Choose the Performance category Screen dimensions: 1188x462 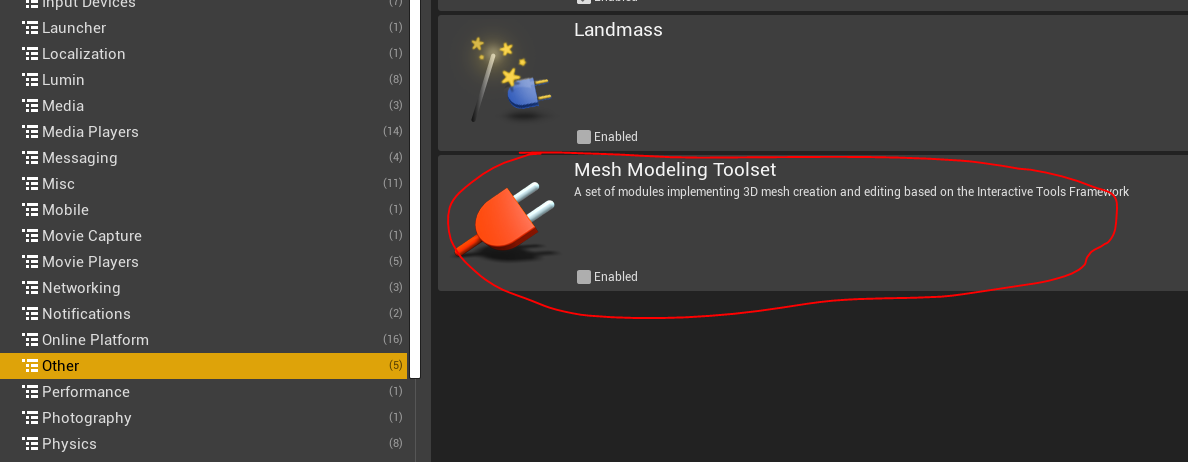(x=203, y=392)
